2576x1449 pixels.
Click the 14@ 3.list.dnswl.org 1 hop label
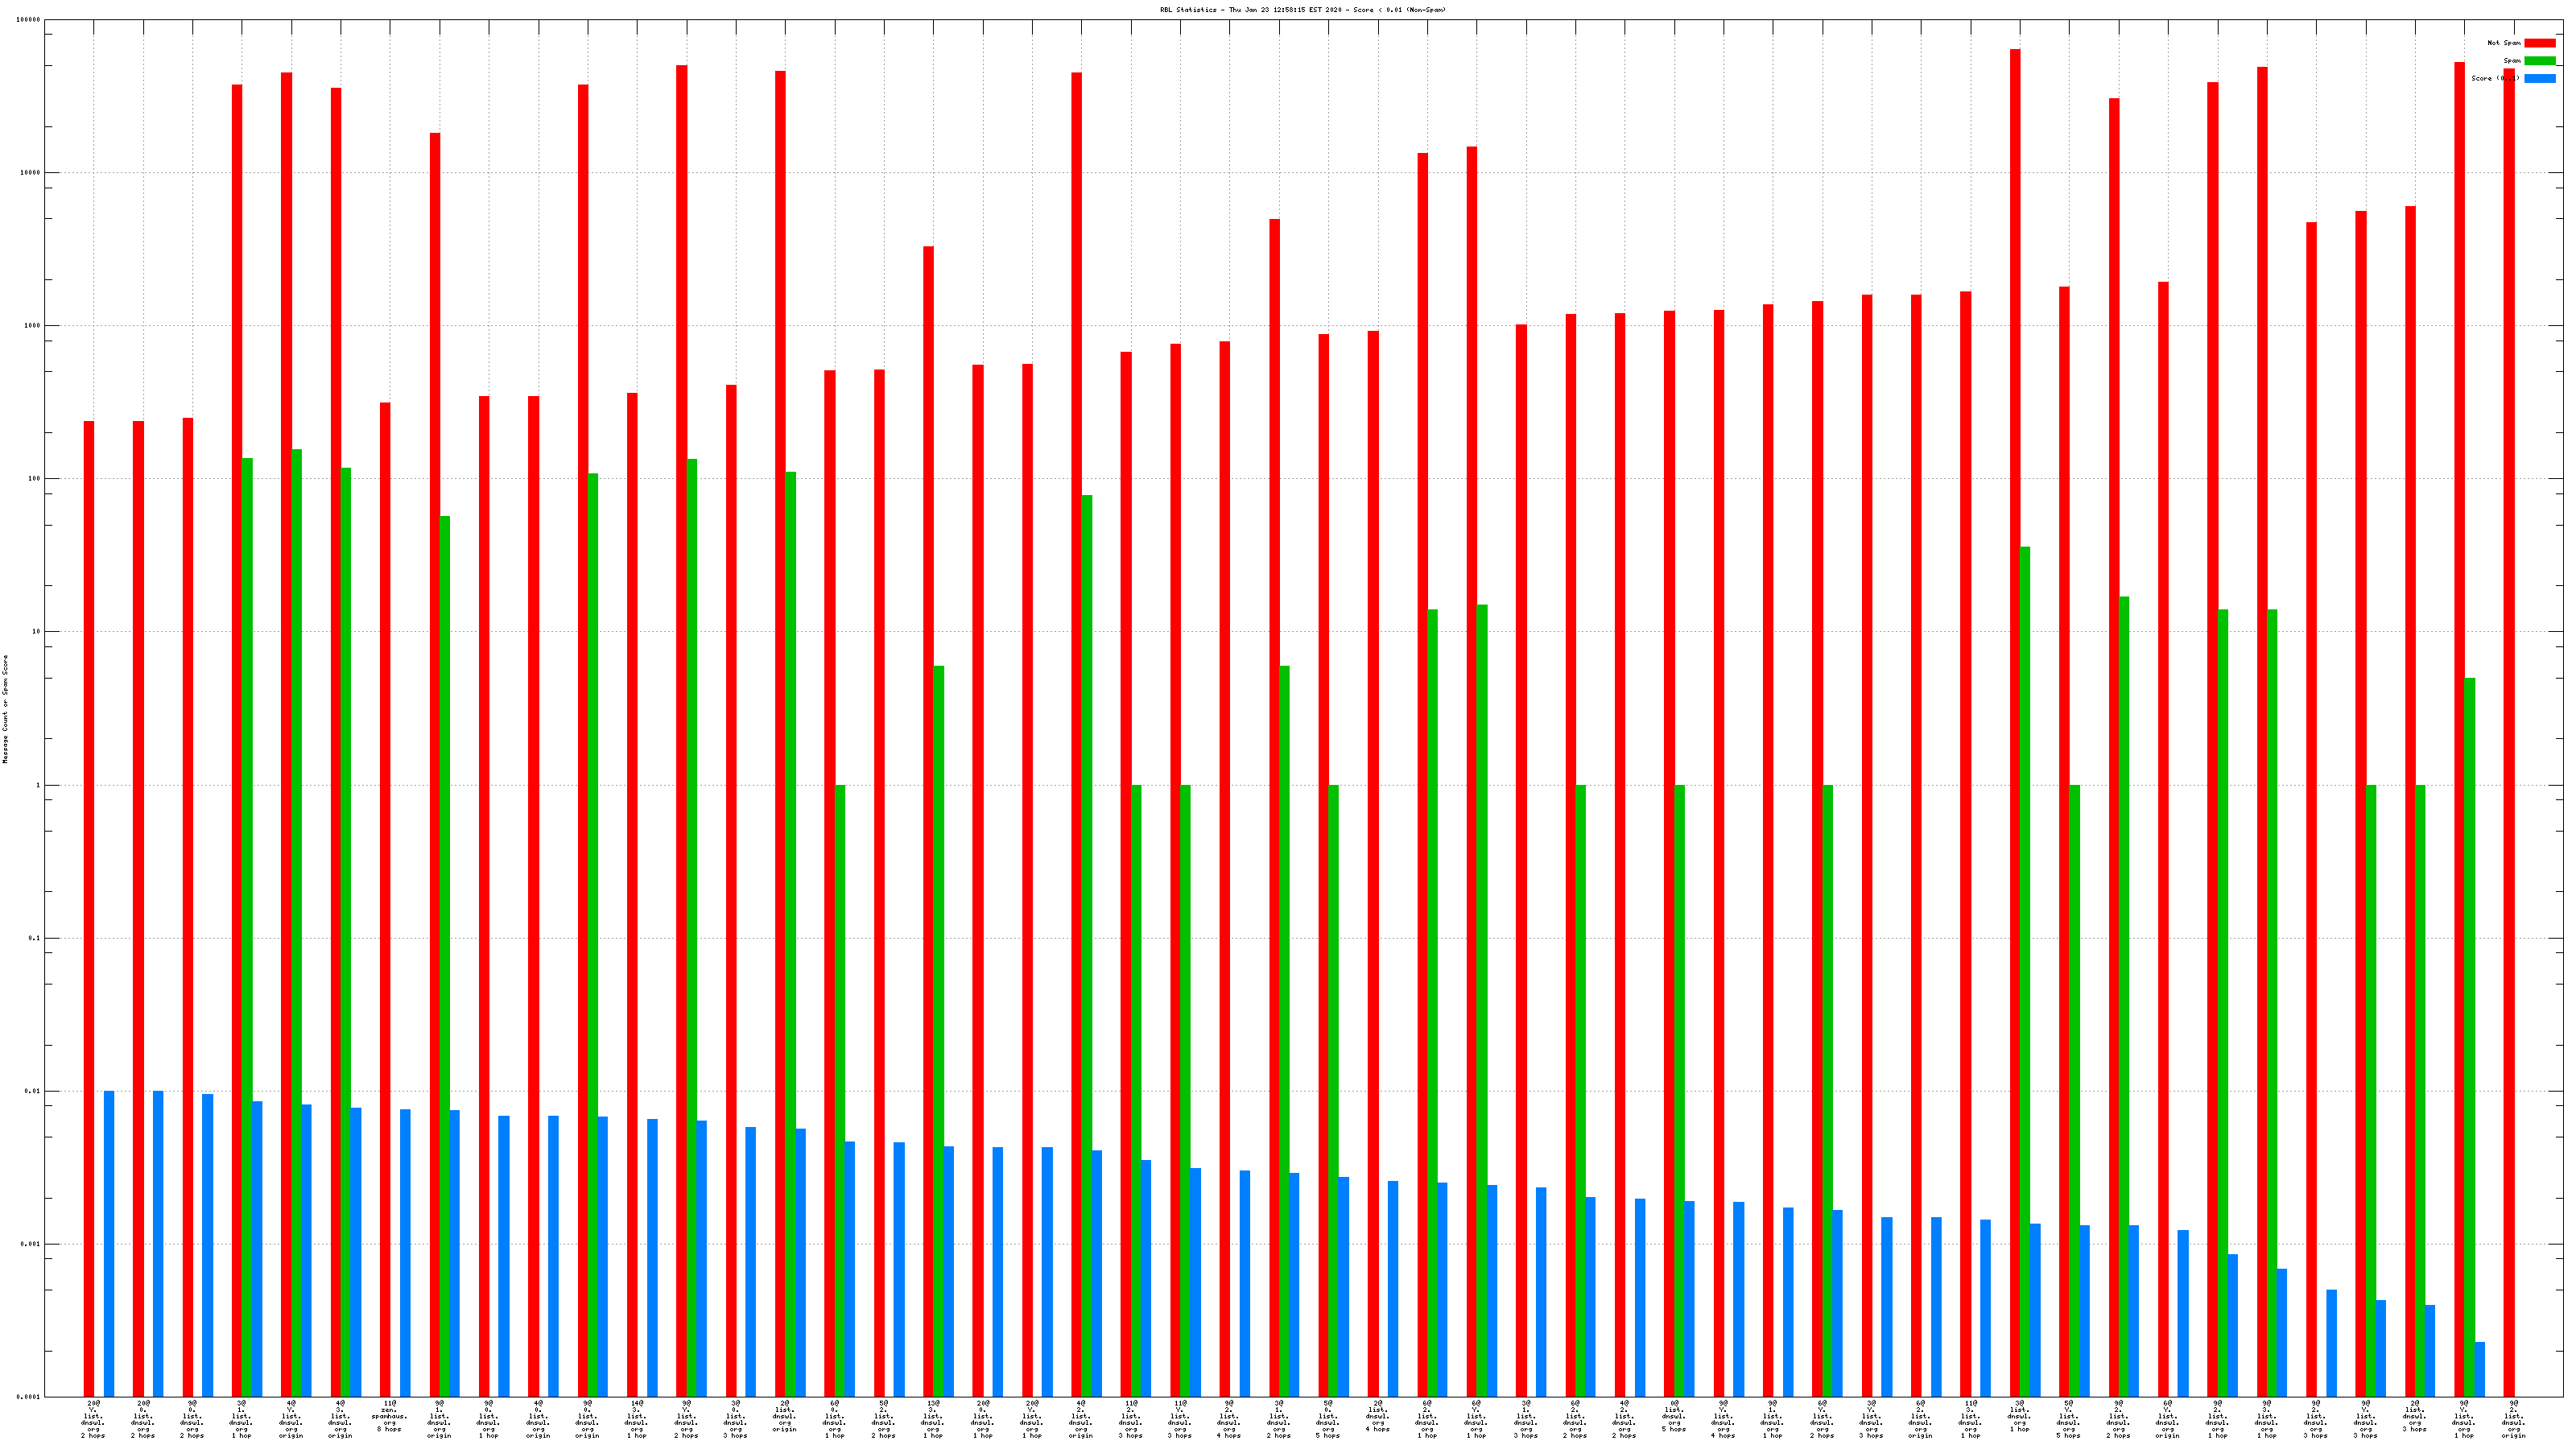pos(636,1419)
